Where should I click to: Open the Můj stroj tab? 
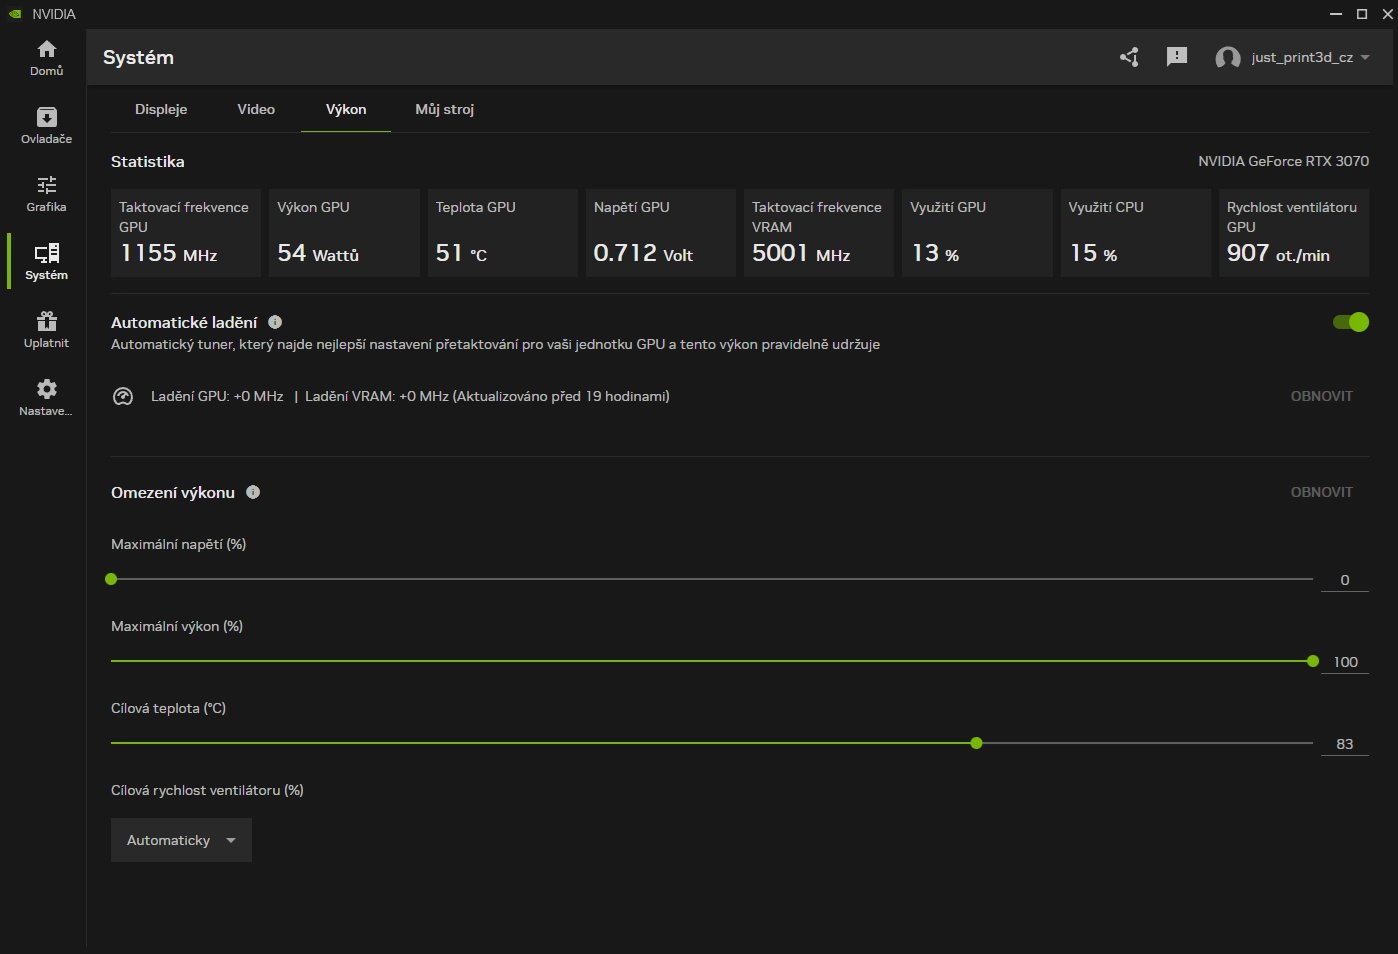pyautogui.click(x=444, y=109)
